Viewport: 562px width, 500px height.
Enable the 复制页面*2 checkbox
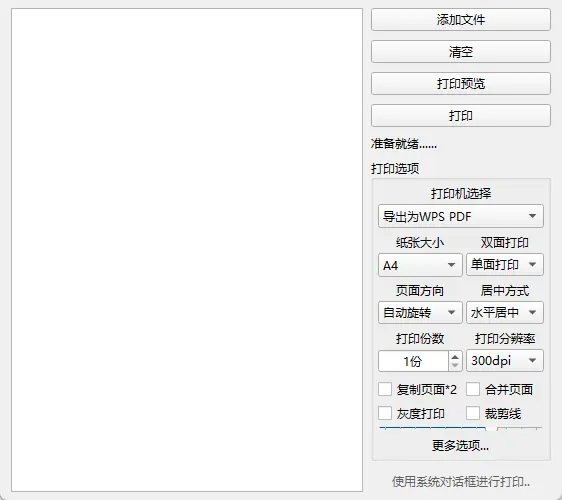tap(385, 389)
